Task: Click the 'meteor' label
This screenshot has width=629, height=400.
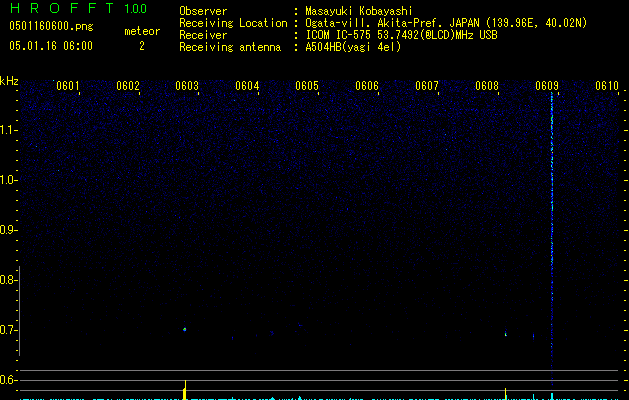Action: pyautogui.click(x=142, y=31)
